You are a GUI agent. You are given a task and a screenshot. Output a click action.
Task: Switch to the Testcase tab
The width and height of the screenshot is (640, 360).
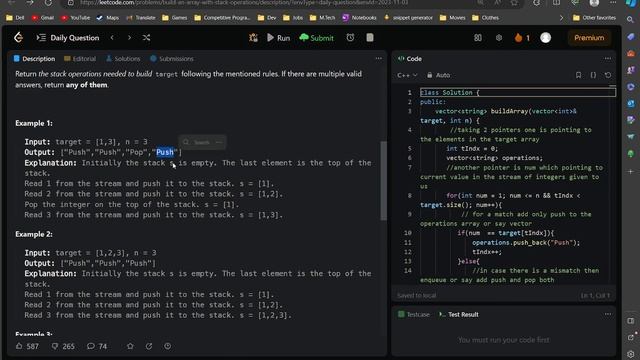click(414, 314)
